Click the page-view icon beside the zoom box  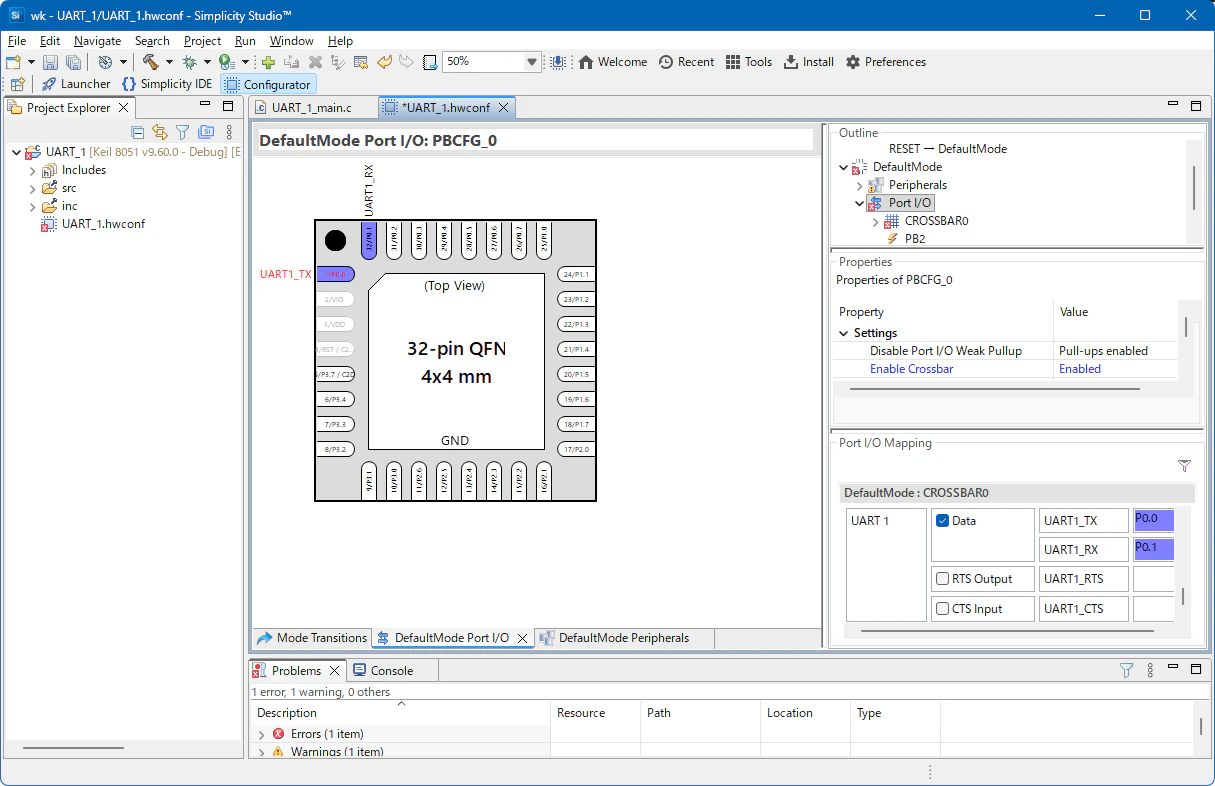point(430,62)
